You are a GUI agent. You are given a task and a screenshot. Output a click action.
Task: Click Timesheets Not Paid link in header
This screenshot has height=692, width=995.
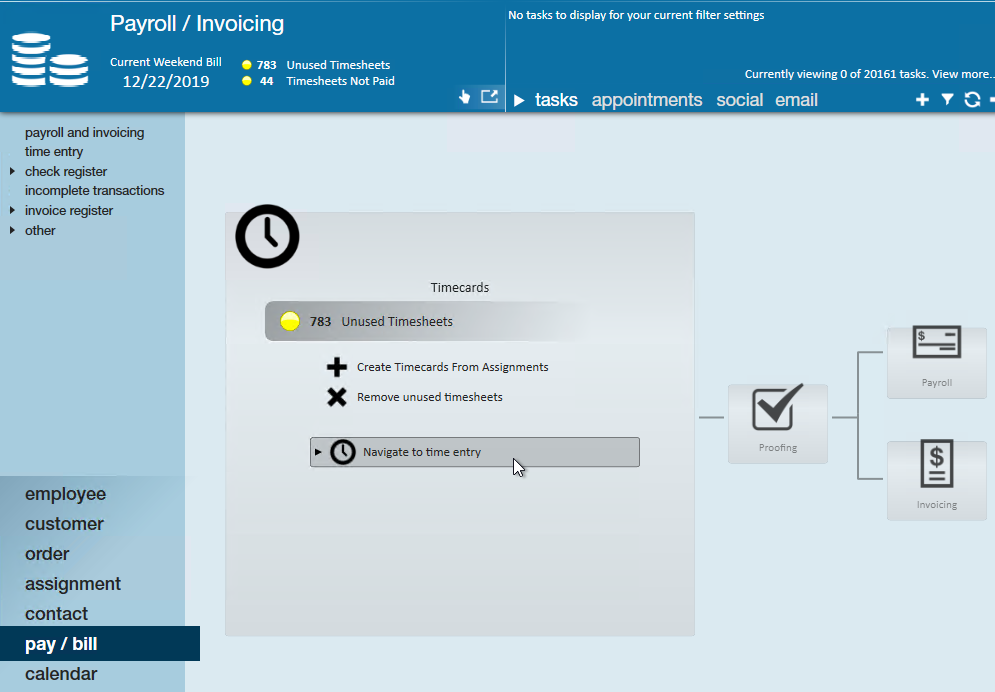(x=340, y=81)
